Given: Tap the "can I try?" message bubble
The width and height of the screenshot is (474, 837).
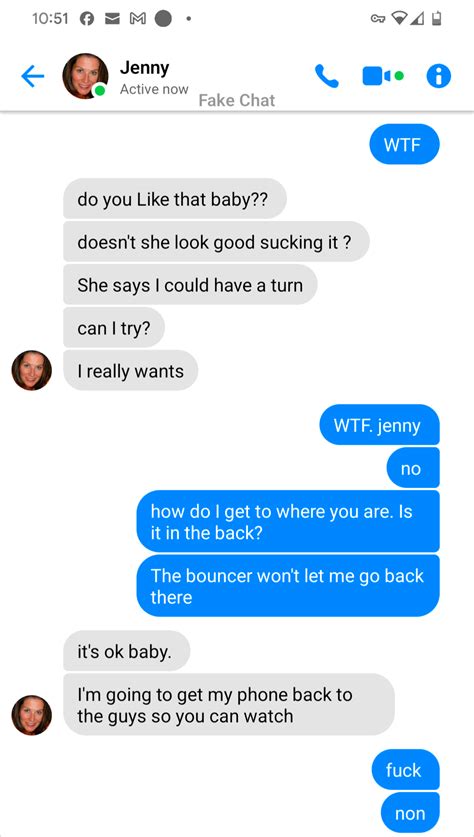Looking at the screenshot, I should point(114,328).
